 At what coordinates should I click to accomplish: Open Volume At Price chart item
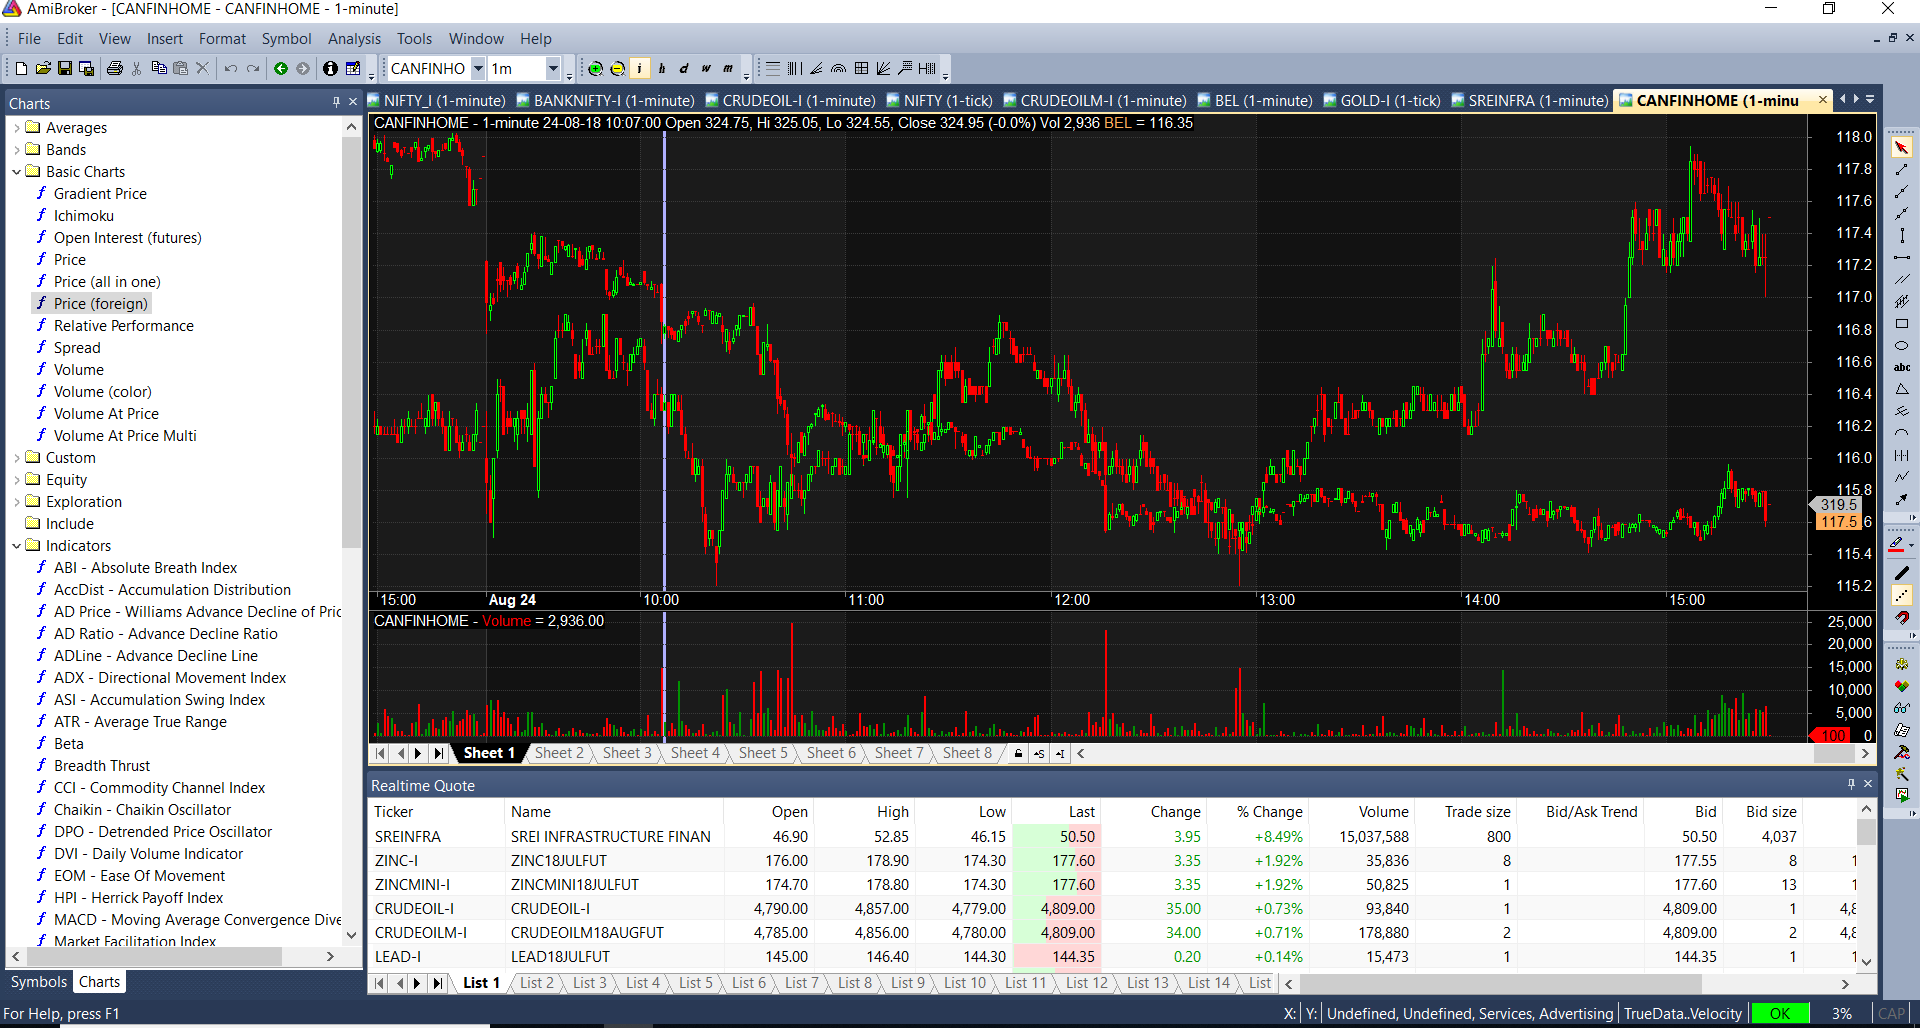pos(106,414)
